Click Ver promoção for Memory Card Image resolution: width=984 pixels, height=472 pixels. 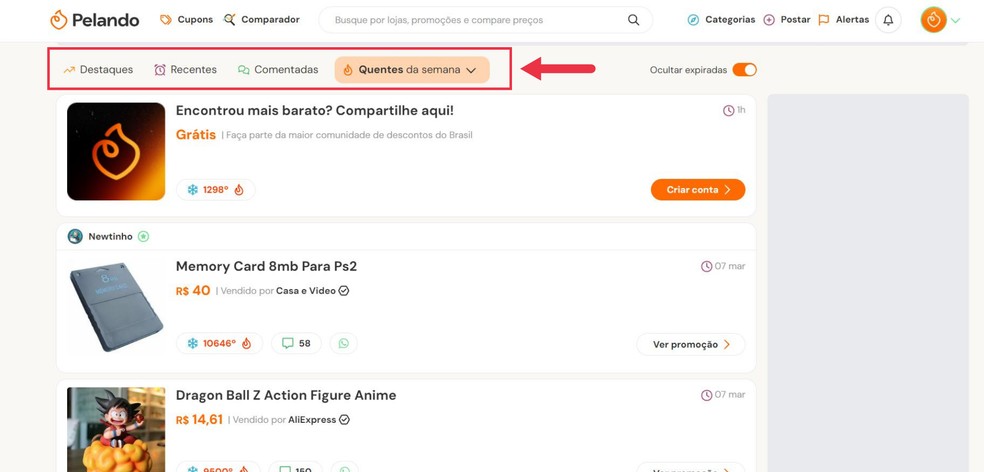point(691,344)
